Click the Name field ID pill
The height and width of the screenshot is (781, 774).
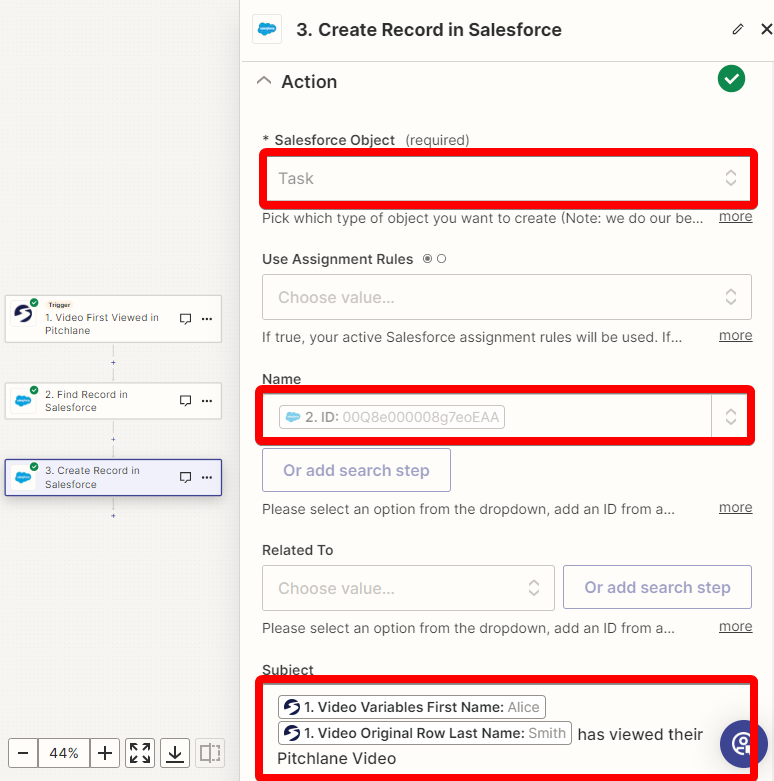point(391,417)
